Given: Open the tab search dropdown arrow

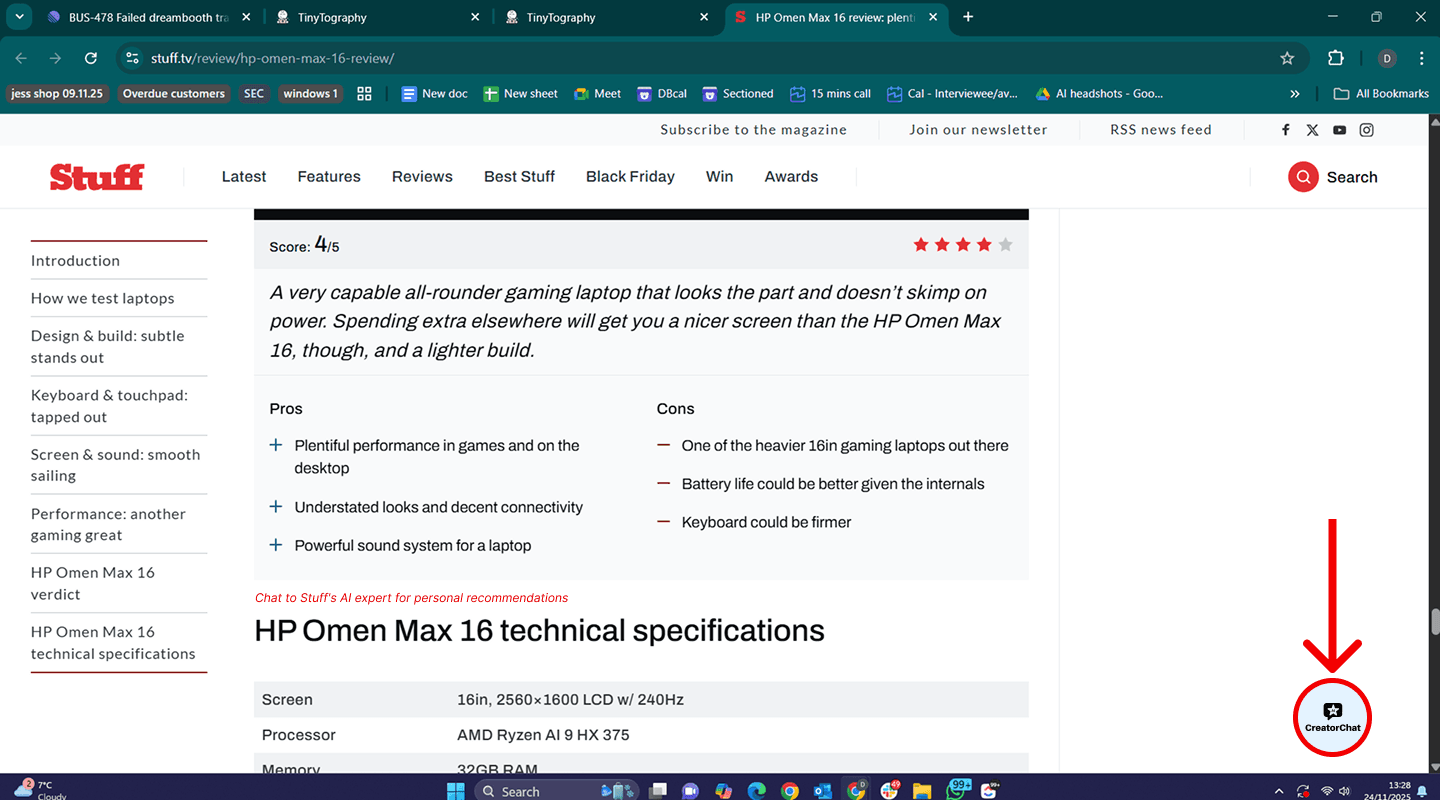Looking at the screenshot, I should pos(19,17).
